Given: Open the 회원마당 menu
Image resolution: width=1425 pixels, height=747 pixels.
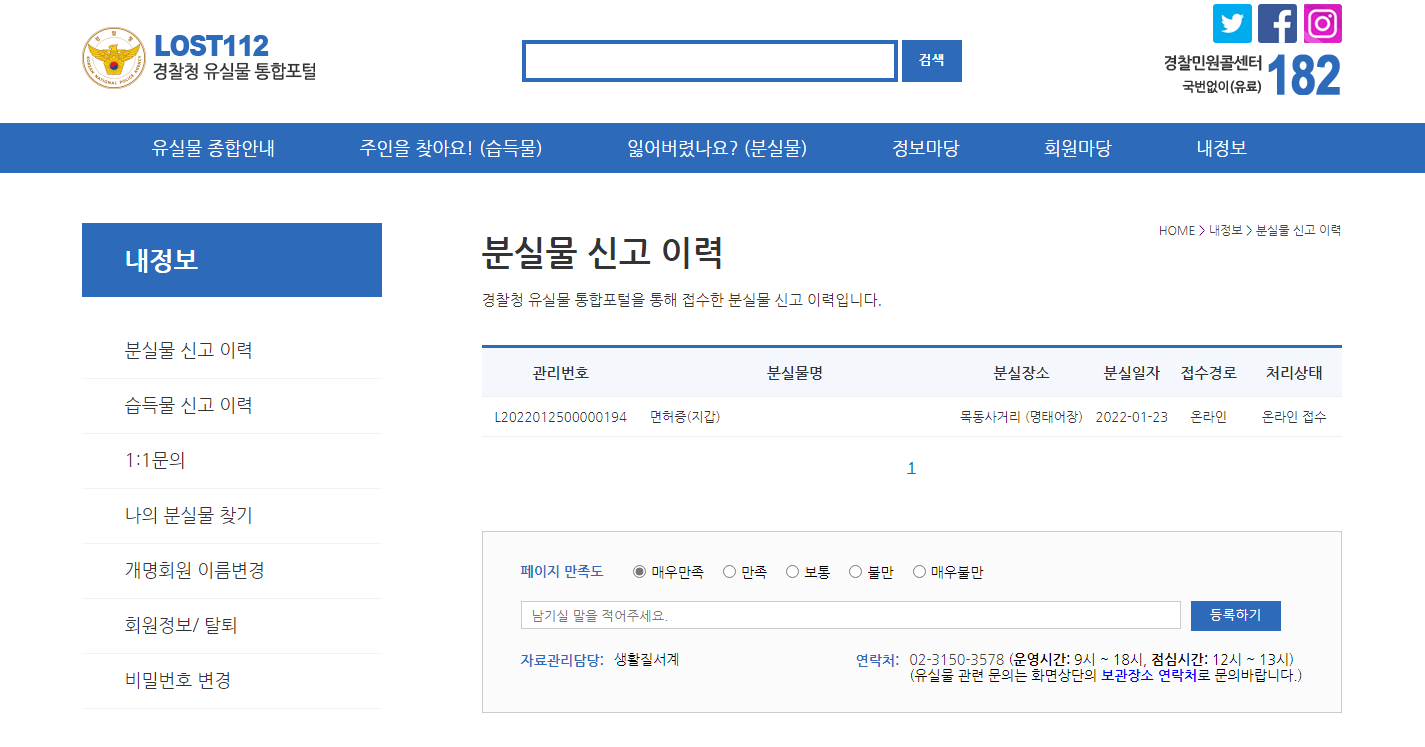Looking at the screenshot, I should tap(1078, 148).
